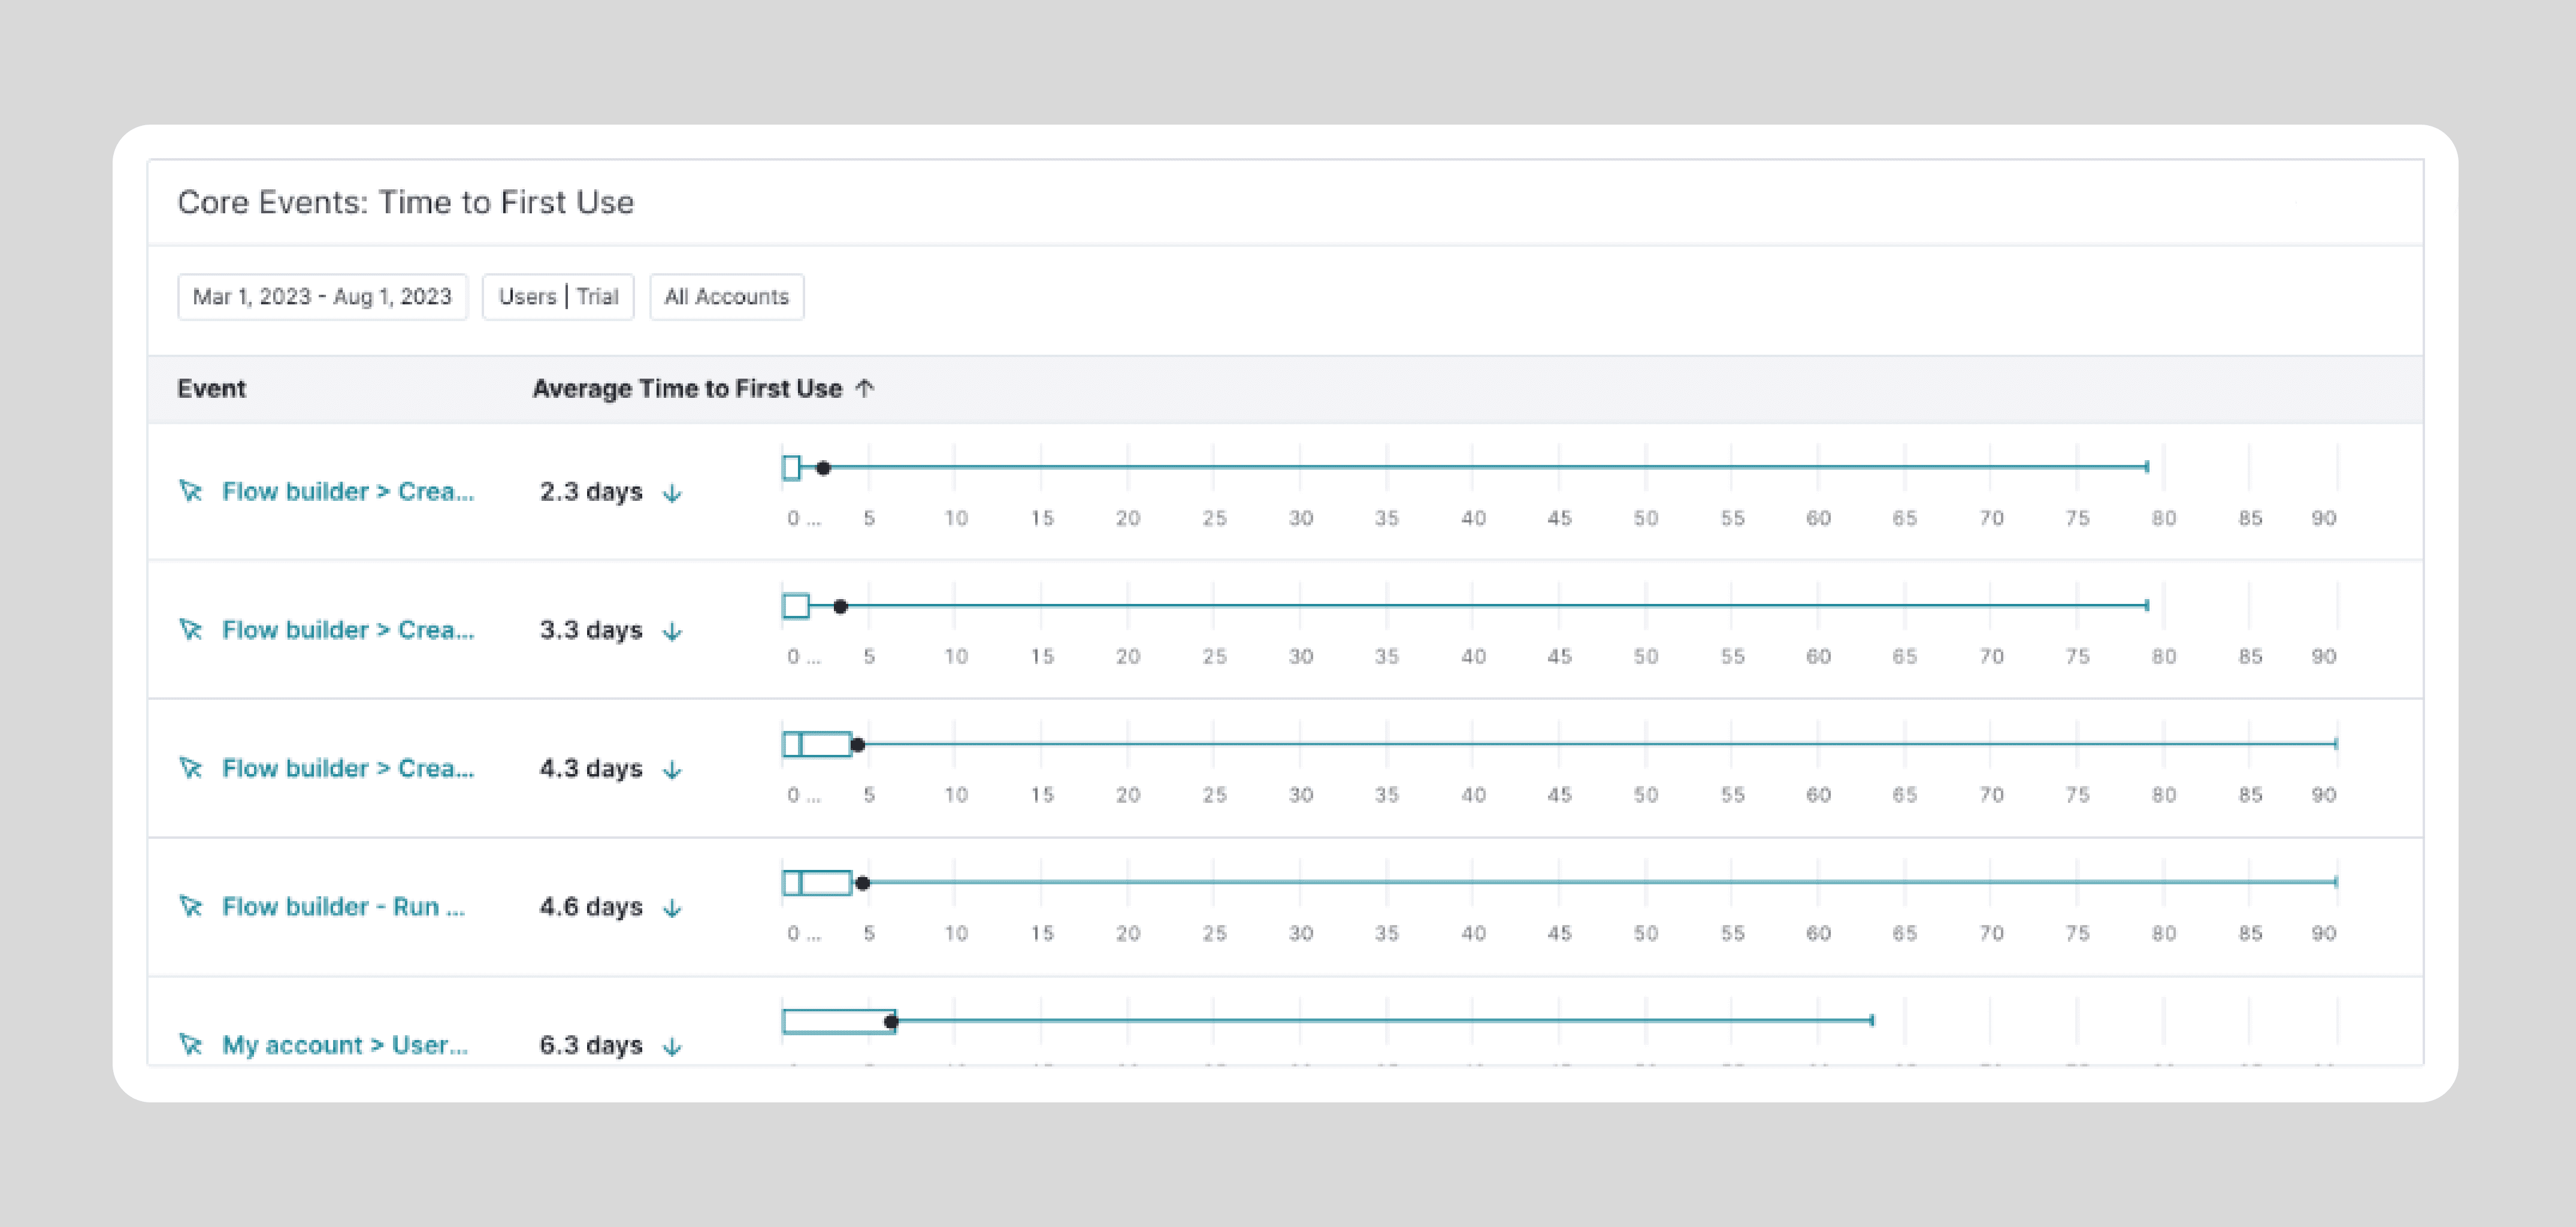
Task: Click the down arrow next to 3.3 days
Action: click(673, 631)
